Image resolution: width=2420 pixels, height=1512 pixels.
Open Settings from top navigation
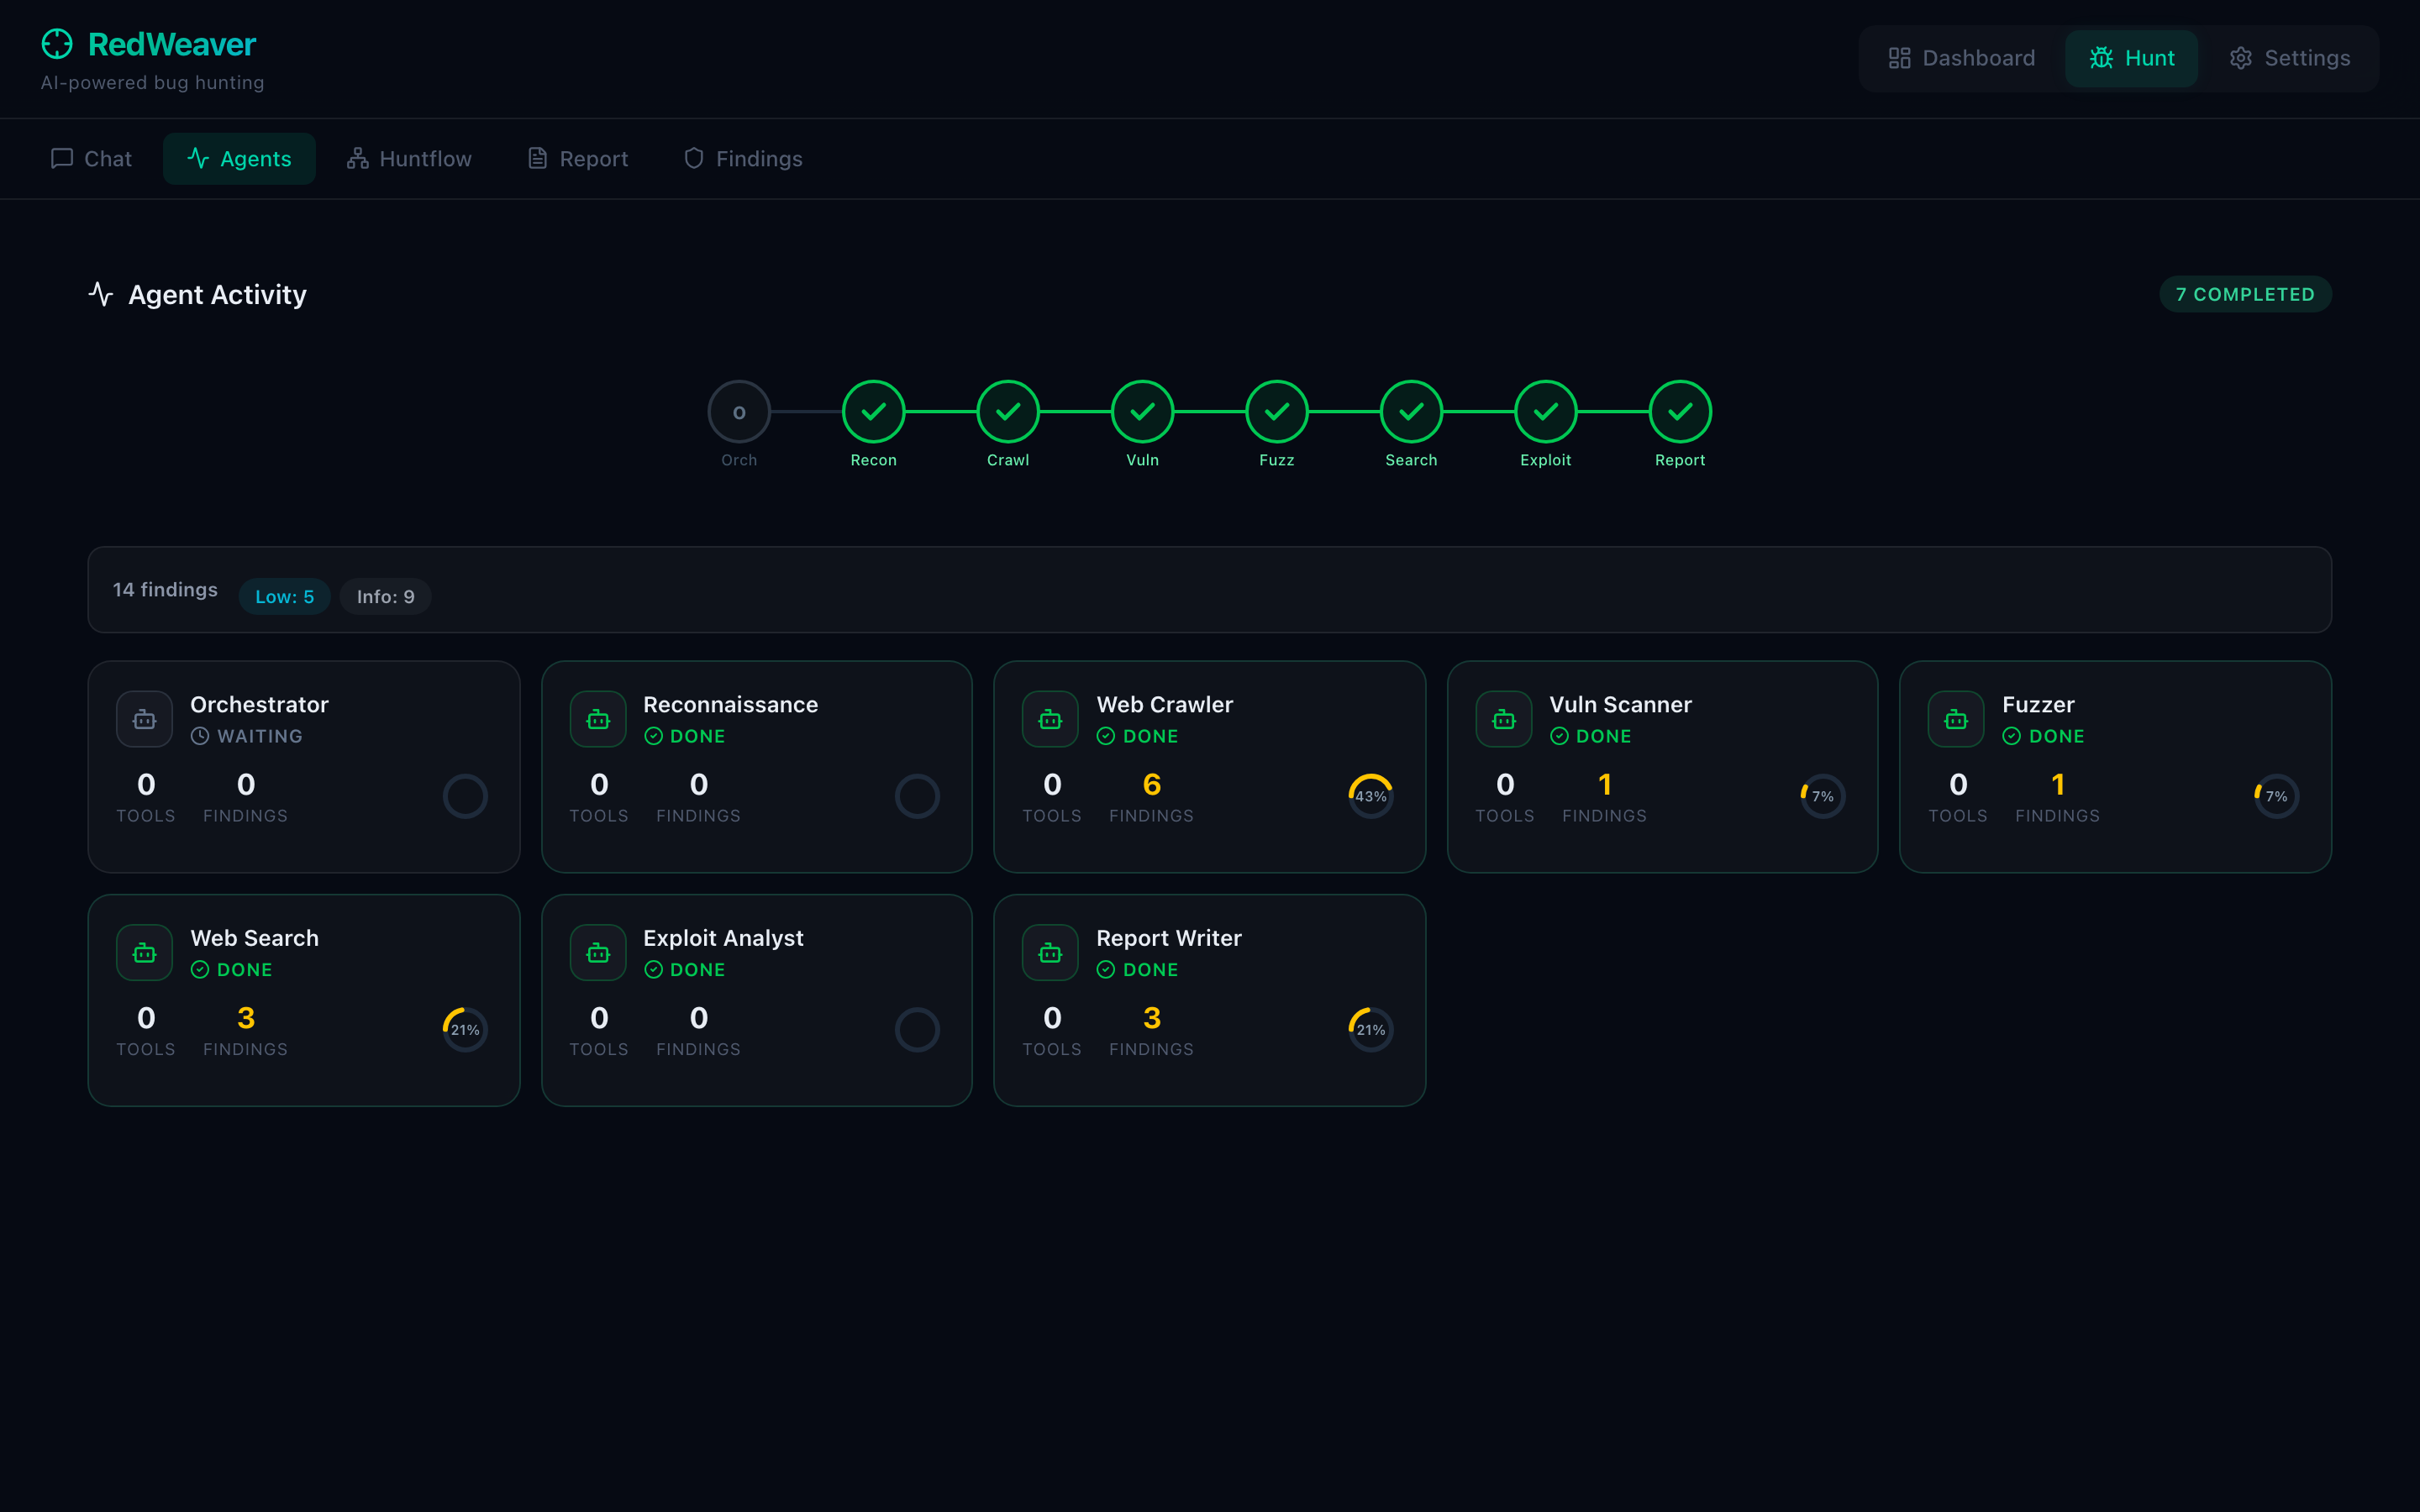[x=2289, y=58]
